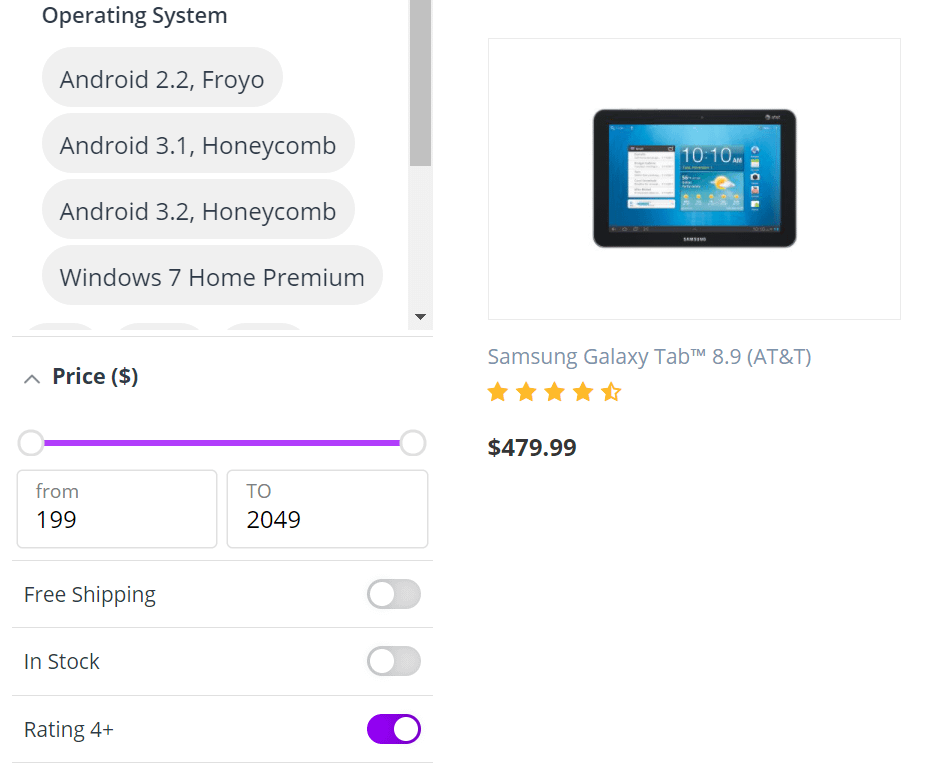Select the Android 3.1, Honeycomb filter chip

click(x=198, y=144)
